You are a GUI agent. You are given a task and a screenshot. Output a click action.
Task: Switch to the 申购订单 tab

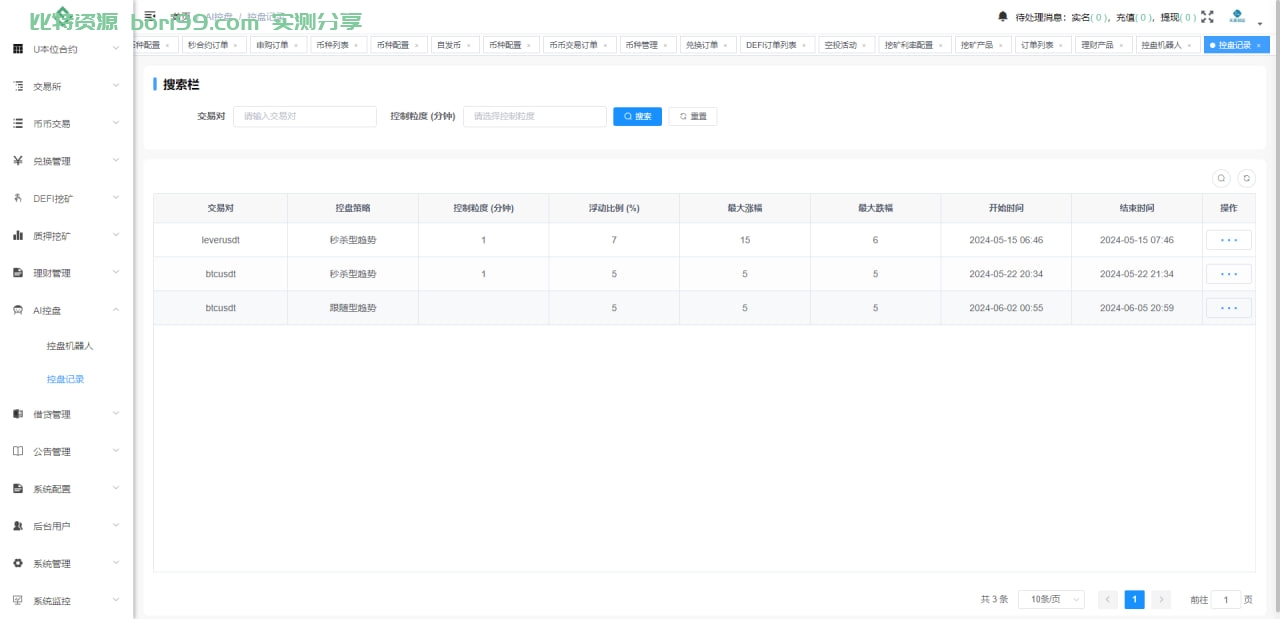point(277,45)
